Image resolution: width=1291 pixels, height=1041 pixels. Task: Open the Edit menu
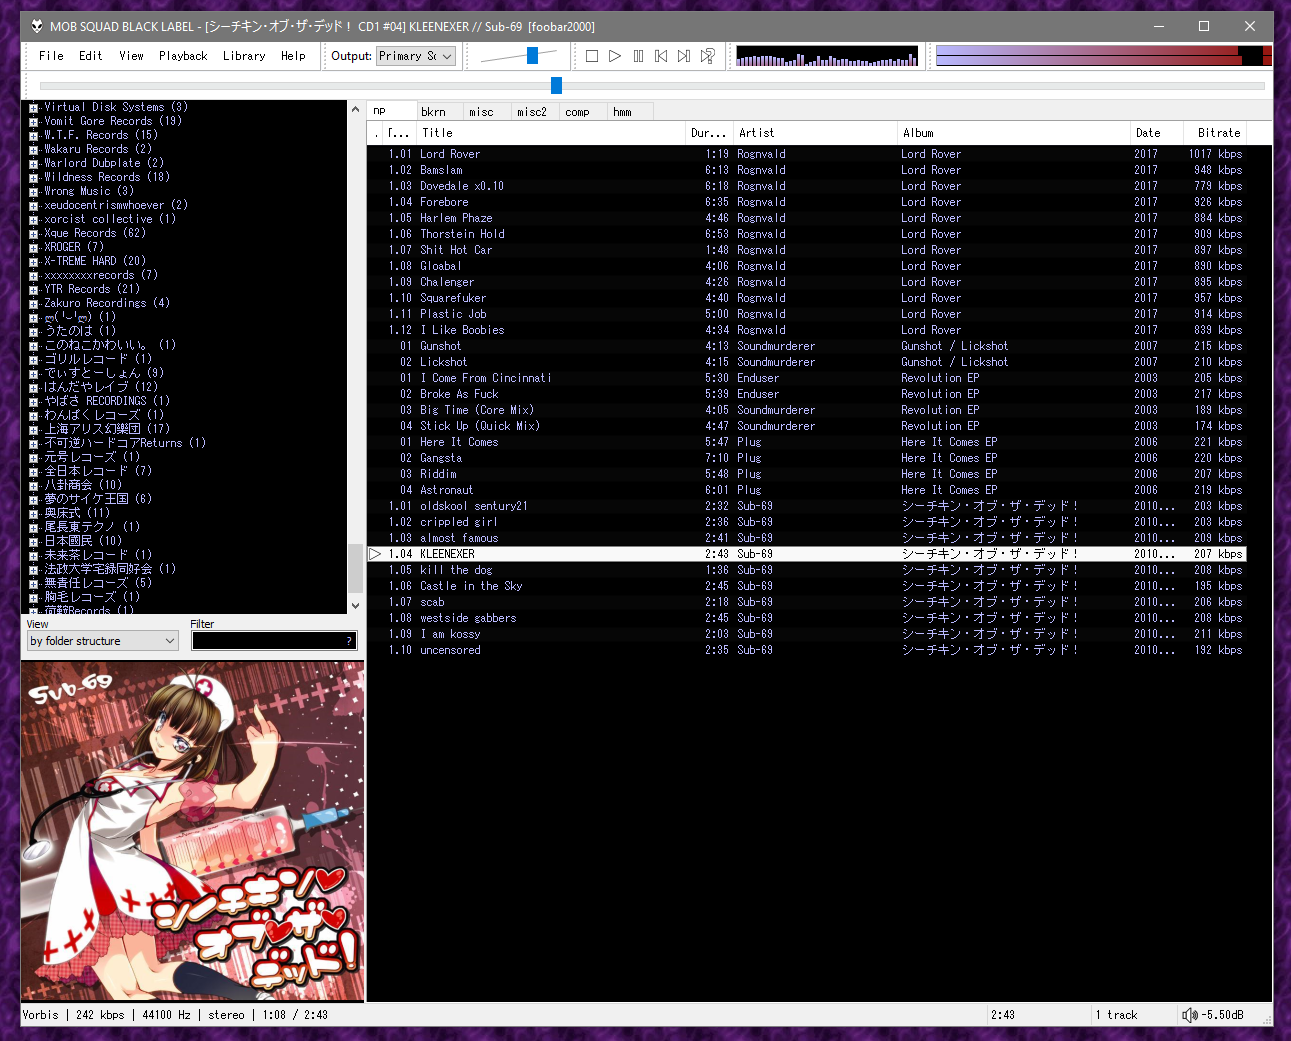click(x=91, y=56)
